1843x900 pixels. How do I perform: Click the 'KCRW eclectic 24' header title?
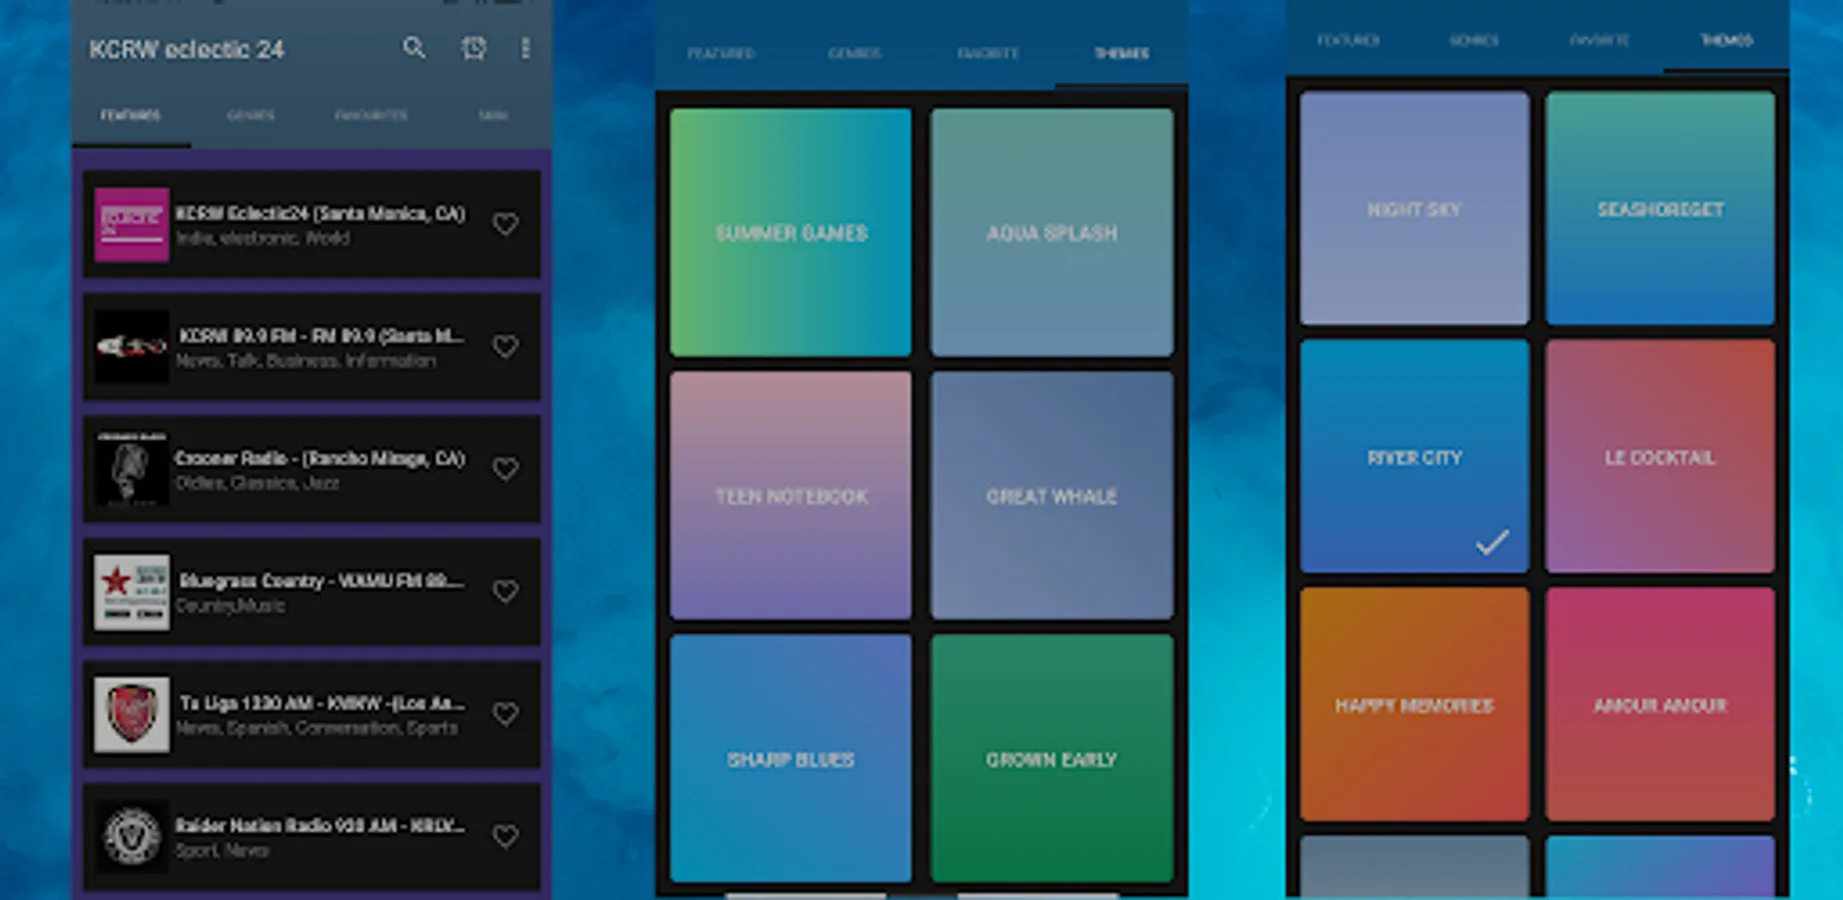click(187, 49)
